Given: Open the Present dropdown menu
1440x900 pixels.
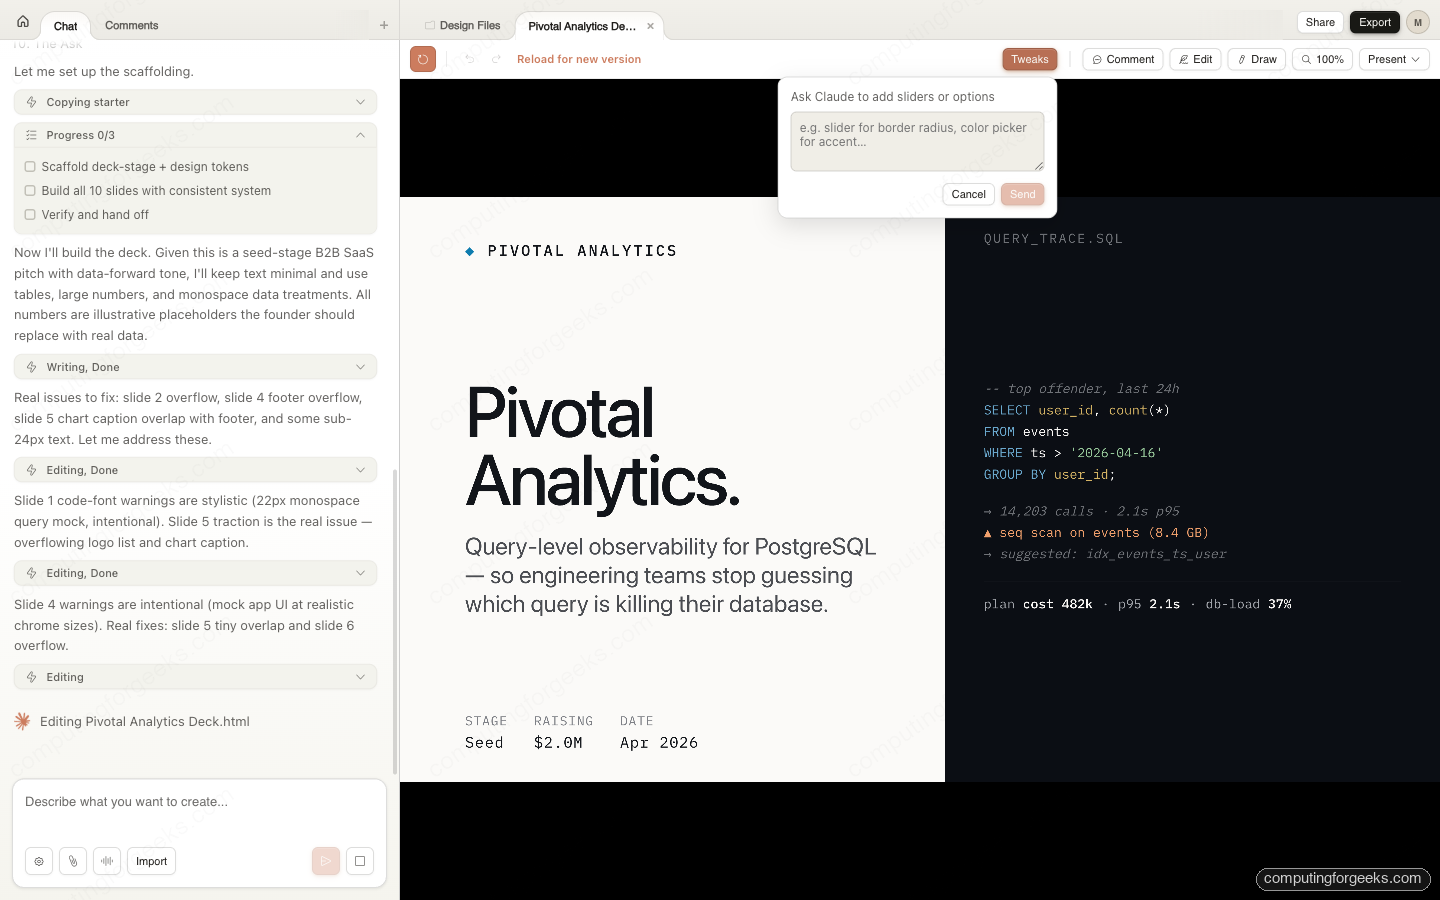Looking at the screenshot, I should click(1394, 59).
